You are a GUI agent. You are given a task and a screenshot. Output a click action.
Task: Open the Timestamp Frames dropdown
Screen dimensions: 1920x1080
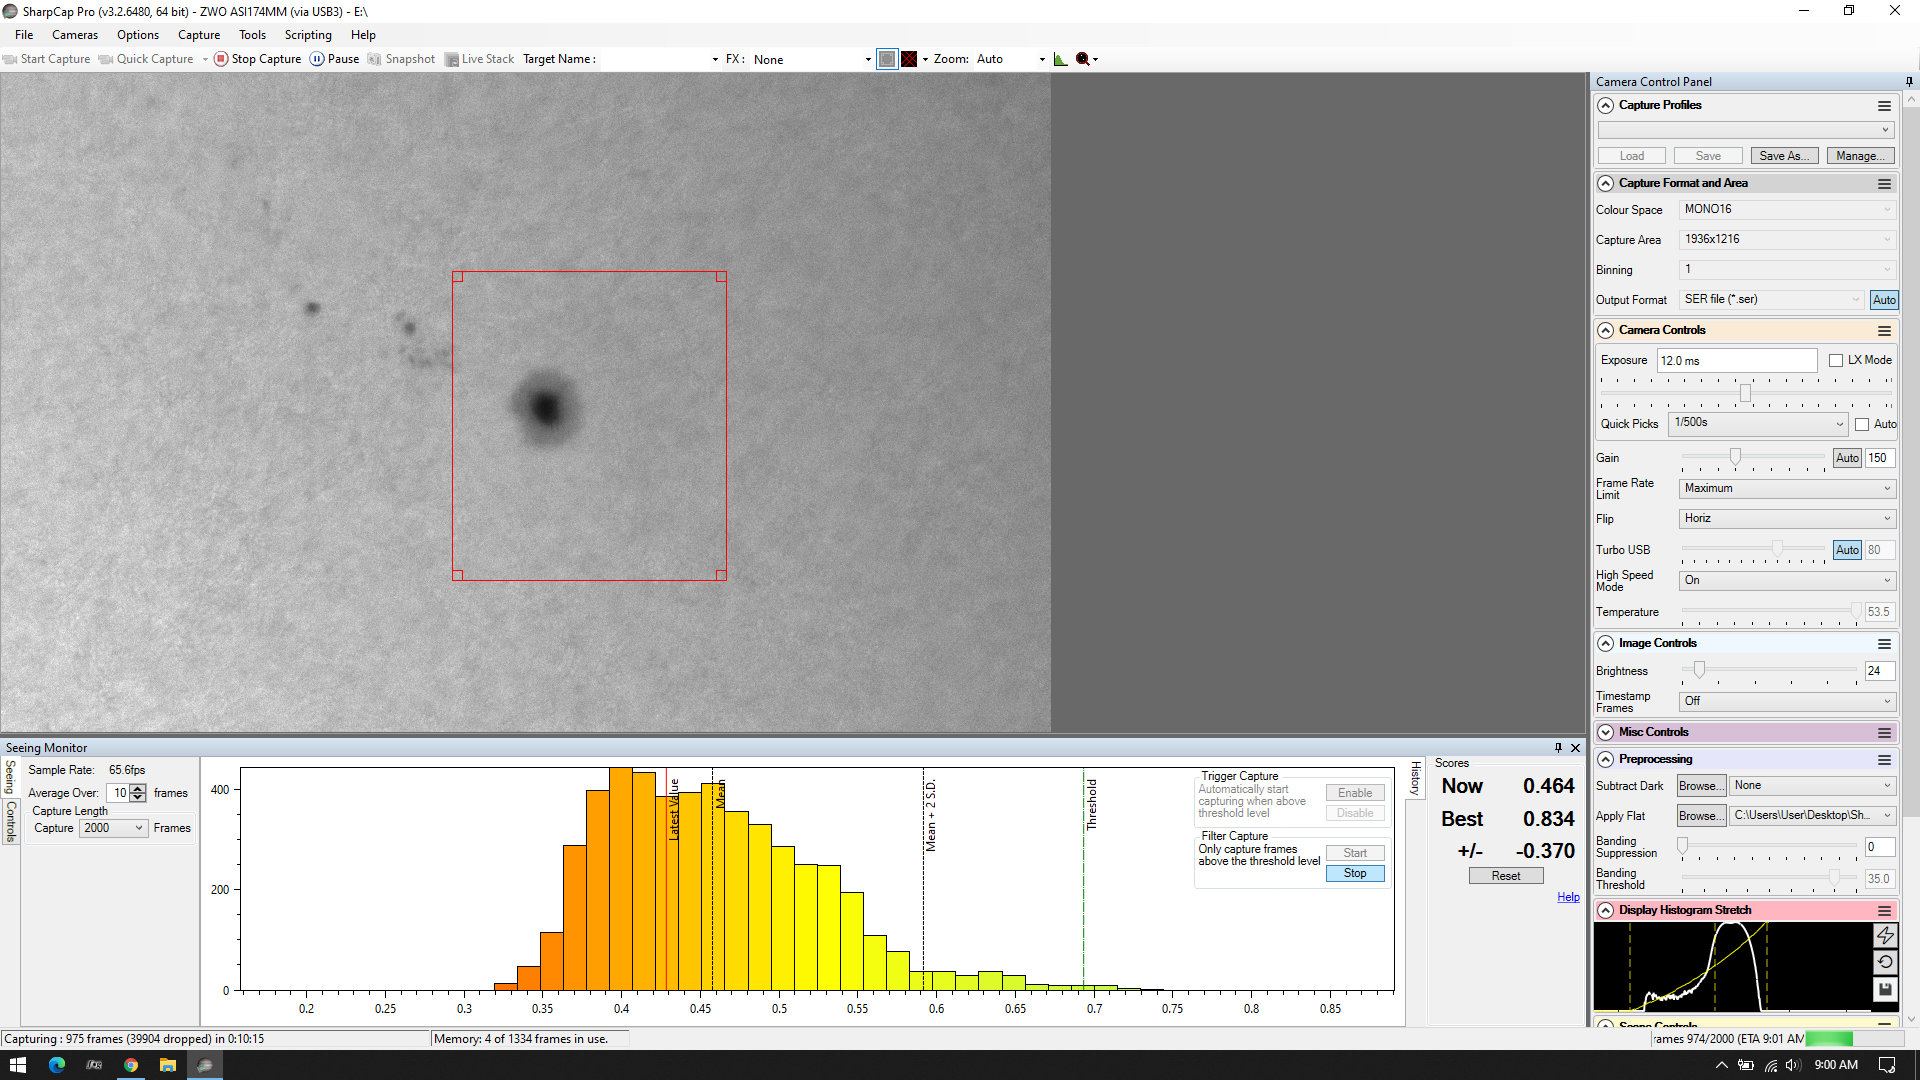coord(1787,701)
